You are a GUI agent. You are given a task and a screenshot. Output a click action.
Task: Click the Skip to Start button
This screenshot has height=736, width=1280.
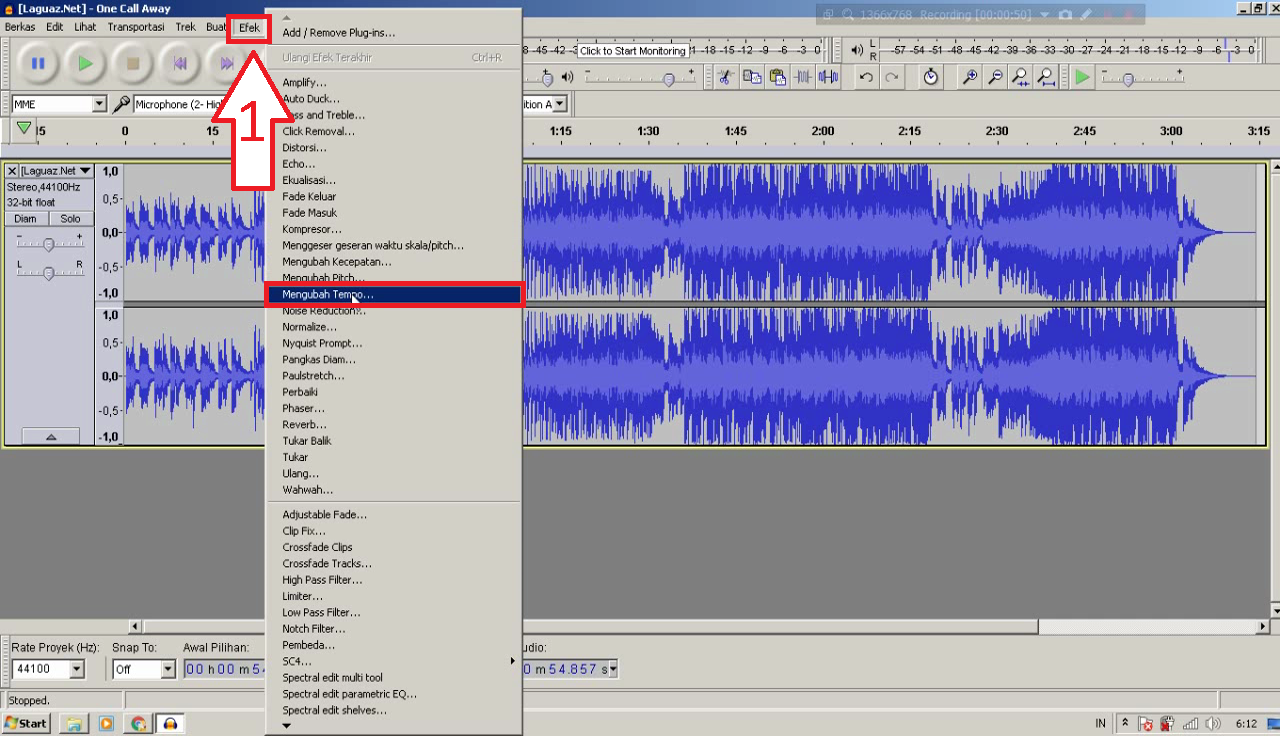point(180,64)
